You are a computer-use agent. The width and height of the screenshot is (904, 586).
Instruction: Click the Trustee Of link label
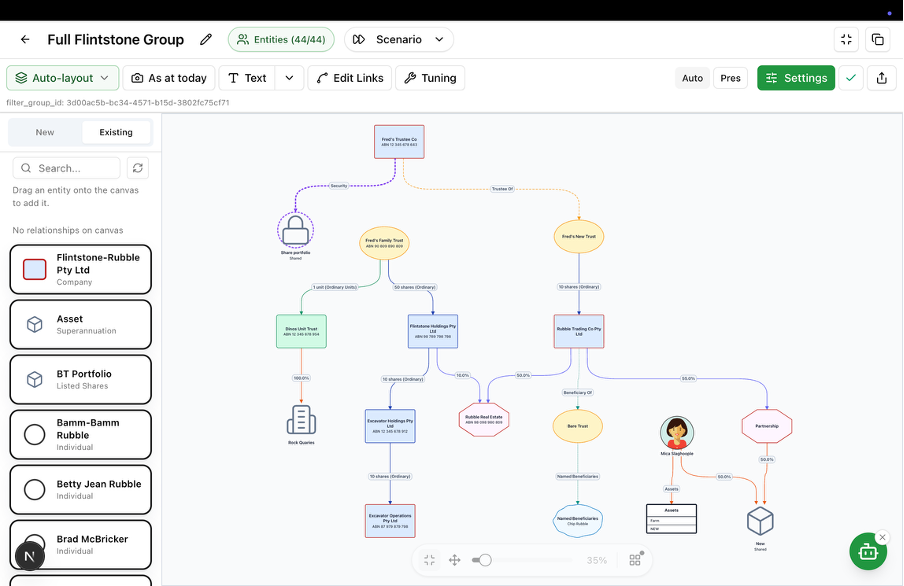(x=502, y=189)
